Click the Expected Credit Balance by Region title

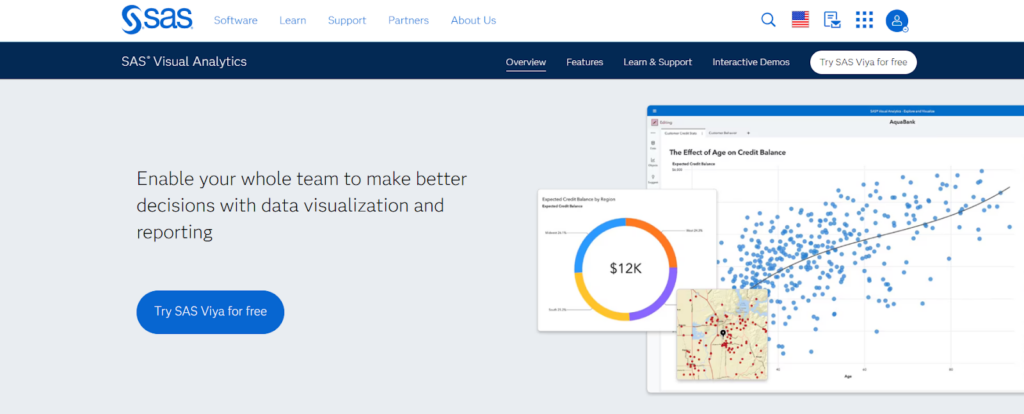(x=579, y=199)
